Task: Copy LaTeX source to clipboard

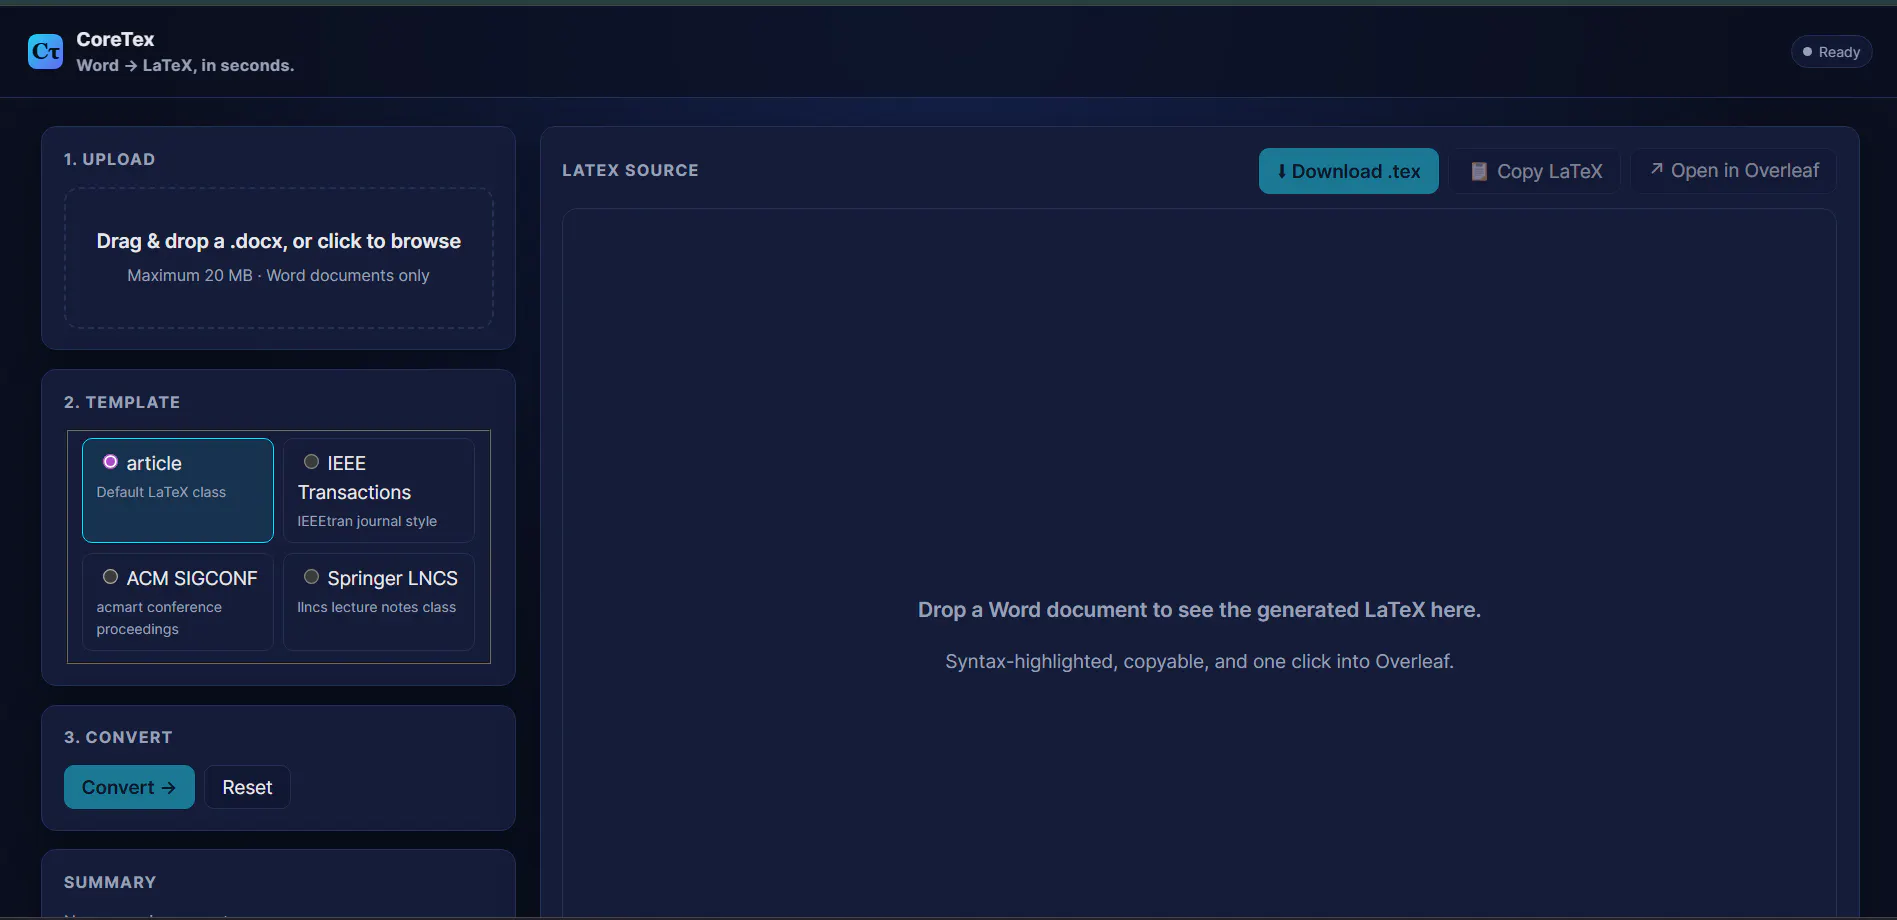Action: click(x=1535, y=171)
